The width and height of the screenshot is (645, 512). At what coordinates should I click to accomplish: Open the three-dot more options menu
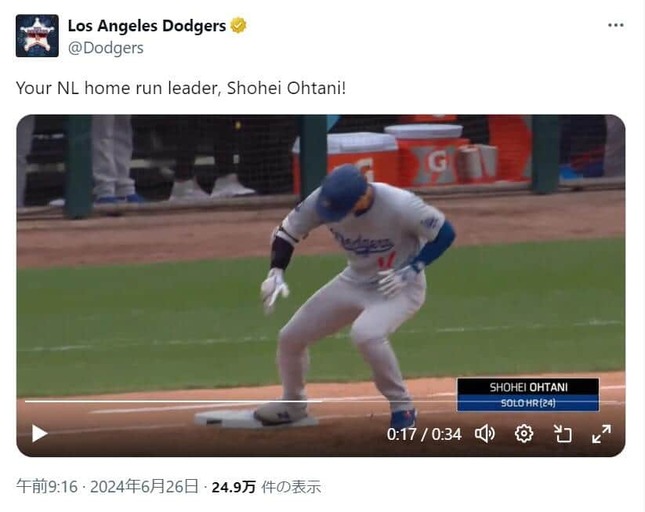(615, 25)
